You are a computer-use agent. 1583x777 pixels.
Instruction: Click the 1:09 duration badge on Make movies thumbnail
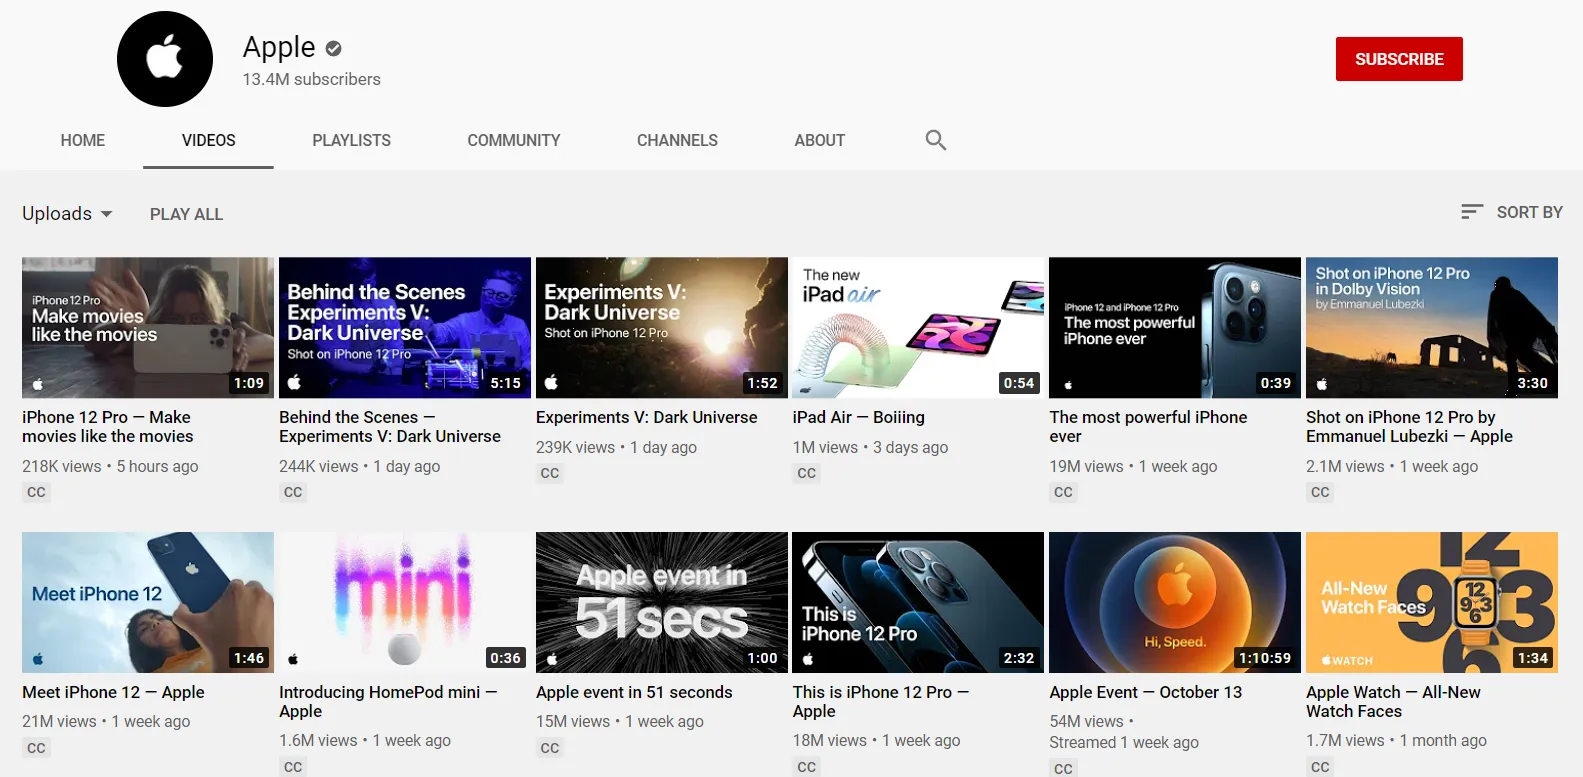(249, 383)
